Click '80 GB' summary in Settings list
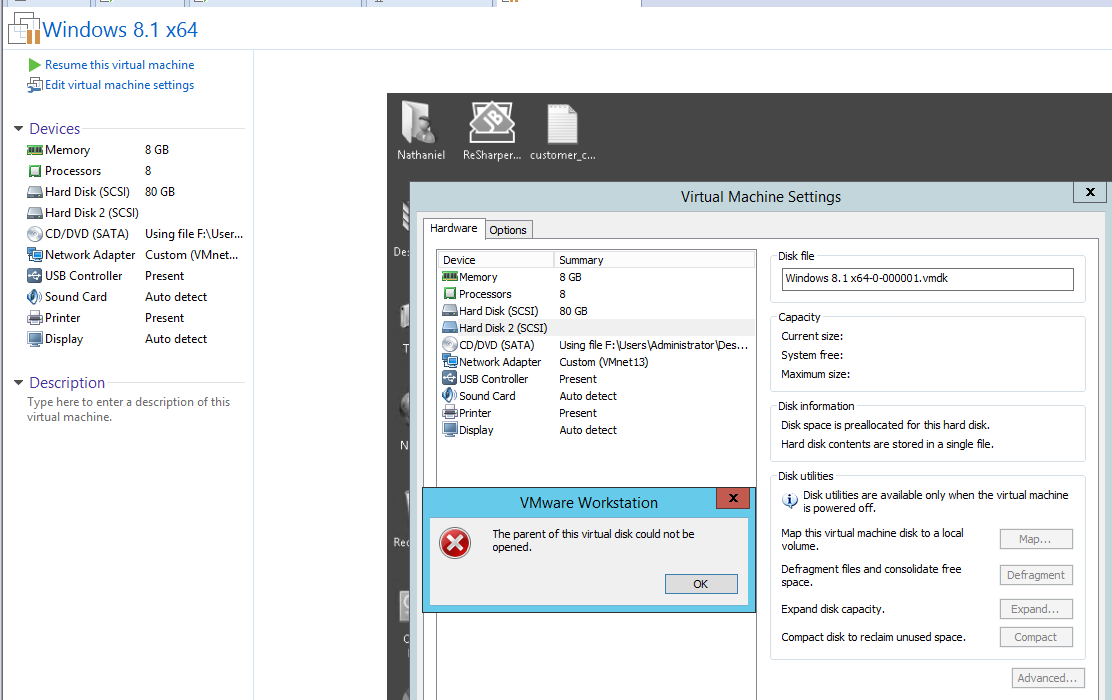This screenshot has width=1112, height=700. [x=573, y=311]
